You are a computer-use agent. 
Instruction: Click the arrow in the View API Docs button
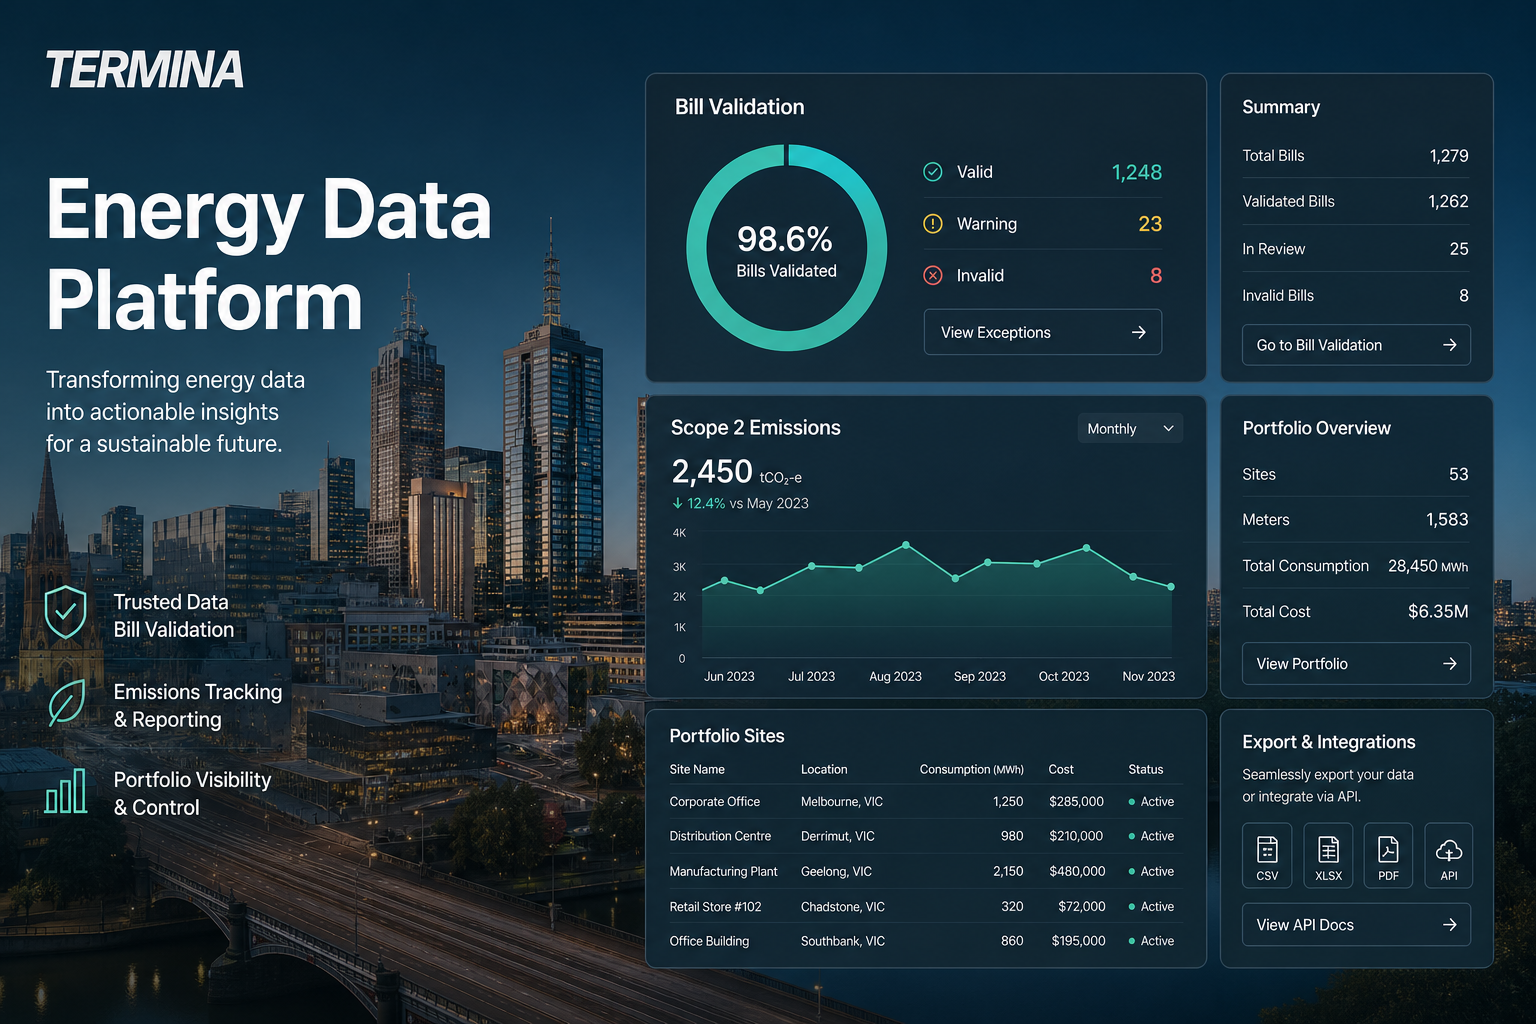1449,925
